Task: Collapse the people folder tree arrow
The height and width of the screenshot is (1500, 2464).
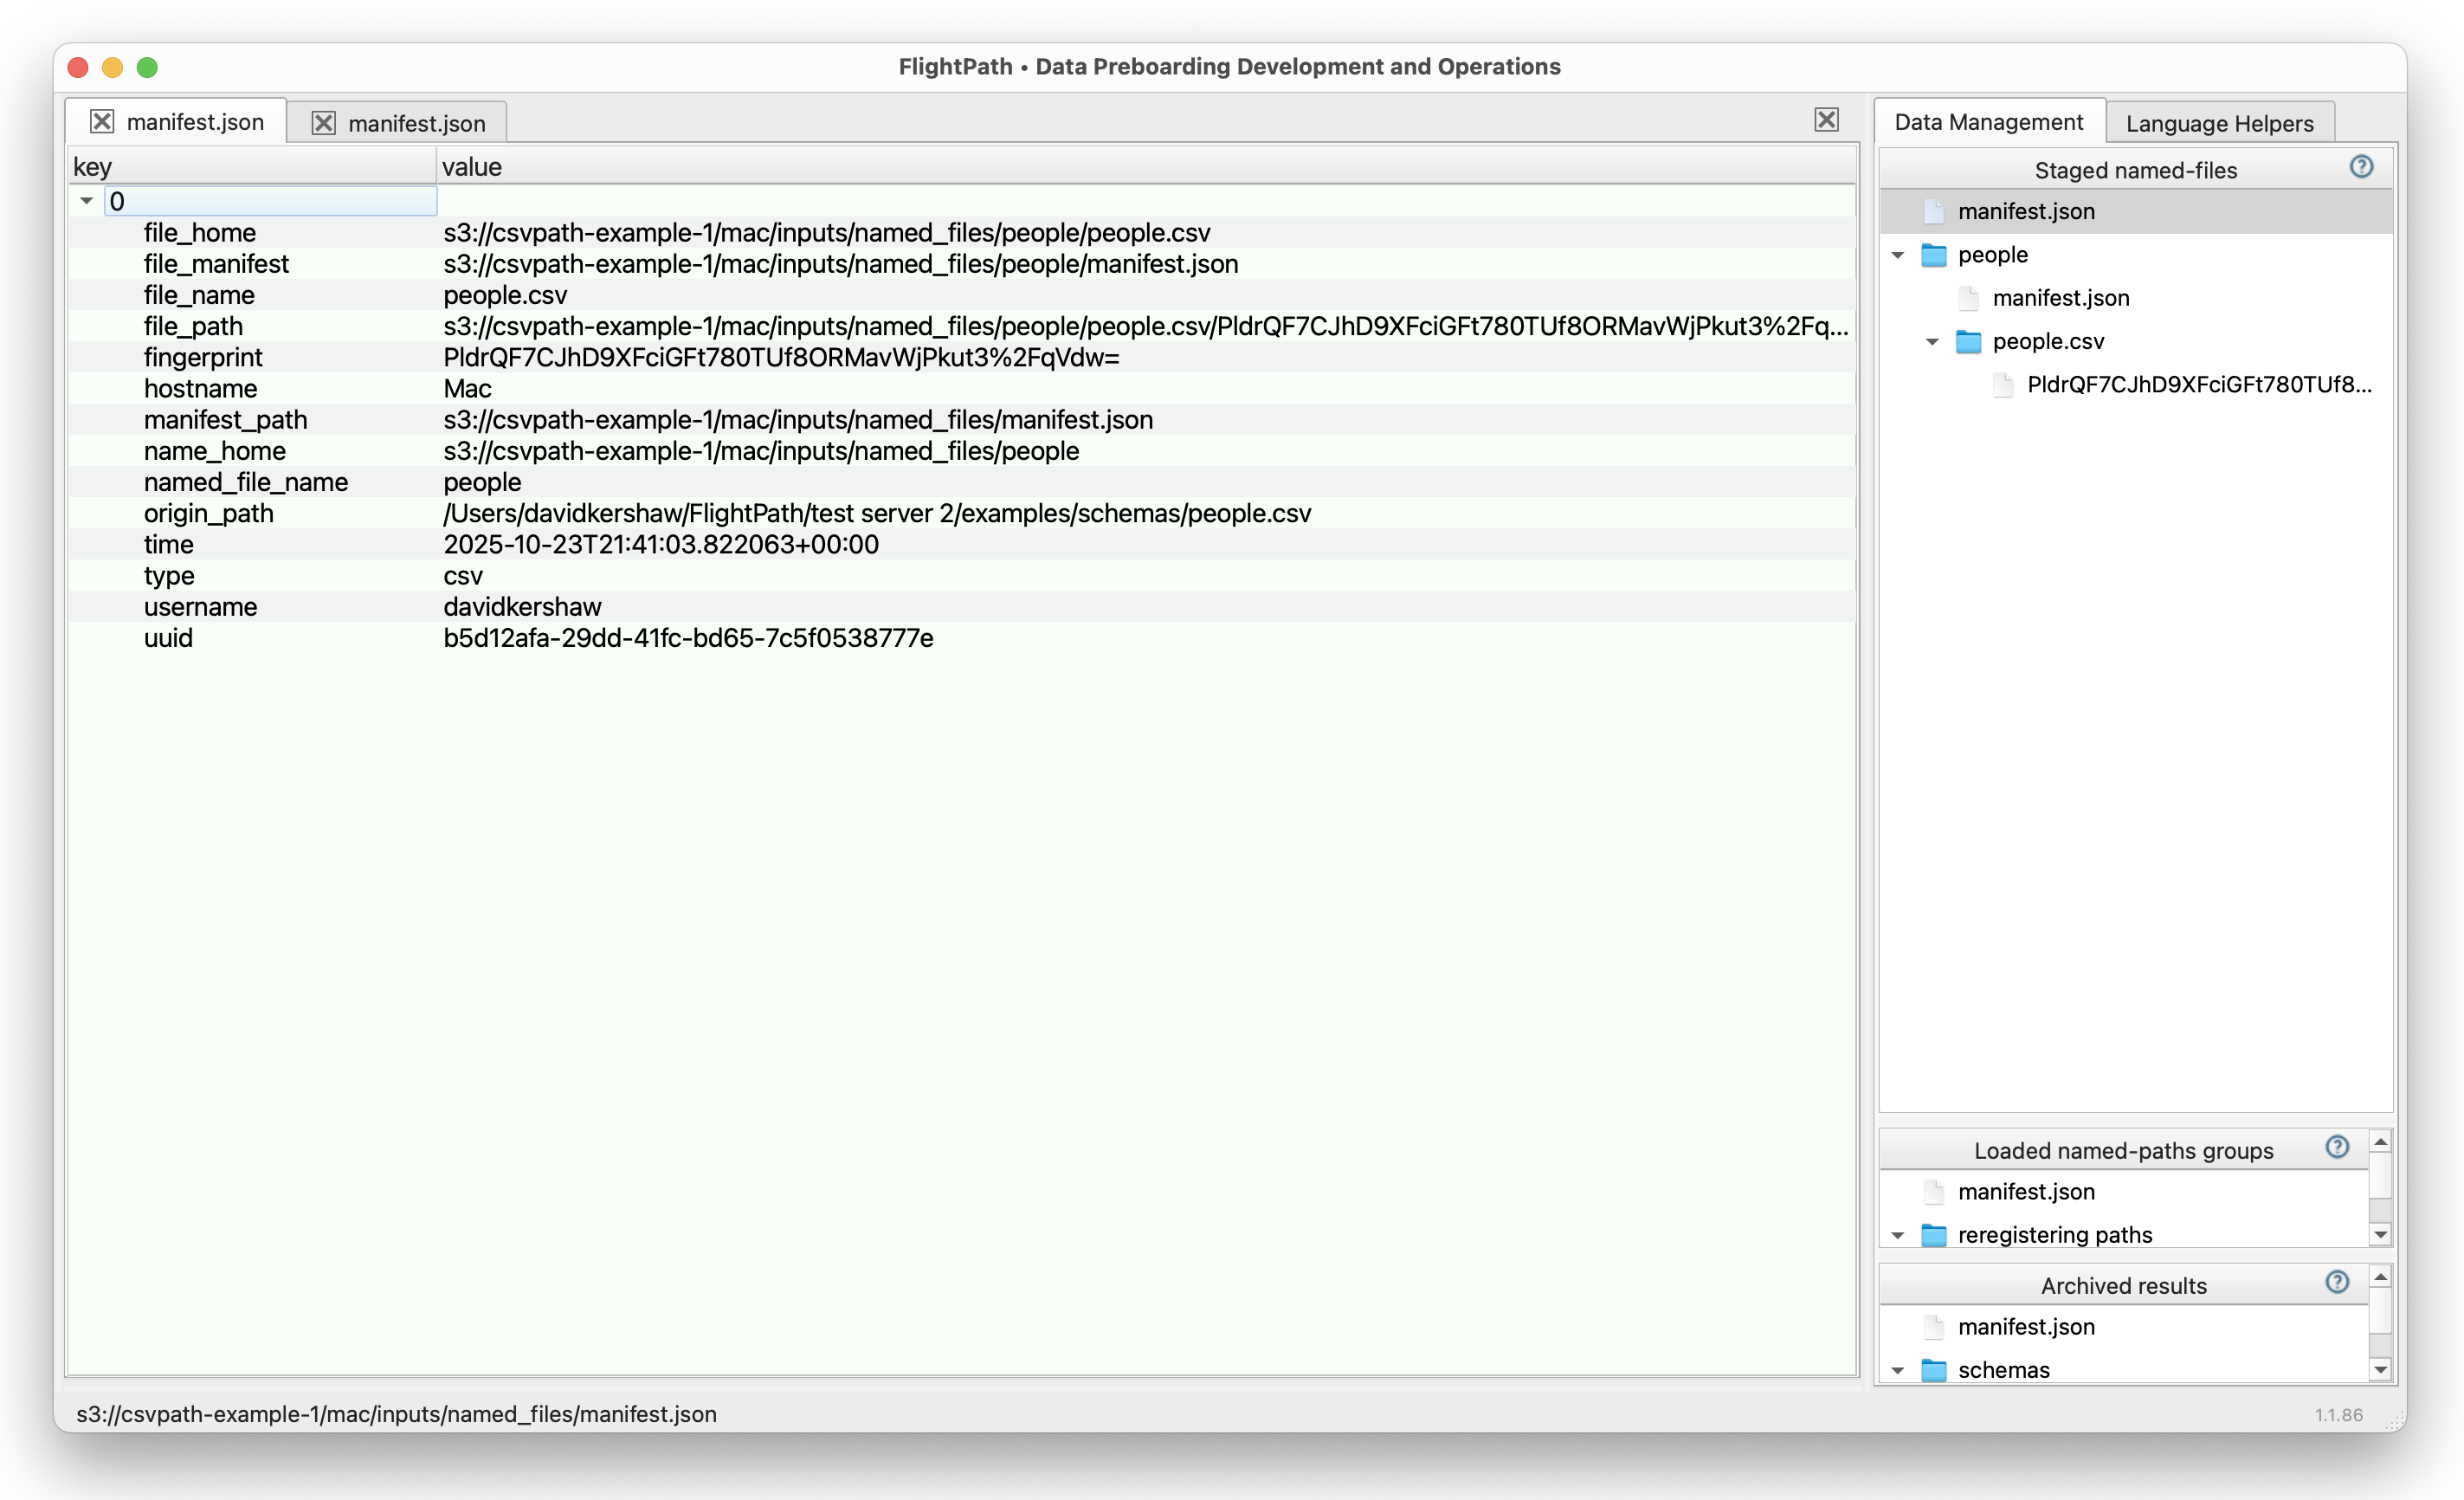Action: [1897, 255]
